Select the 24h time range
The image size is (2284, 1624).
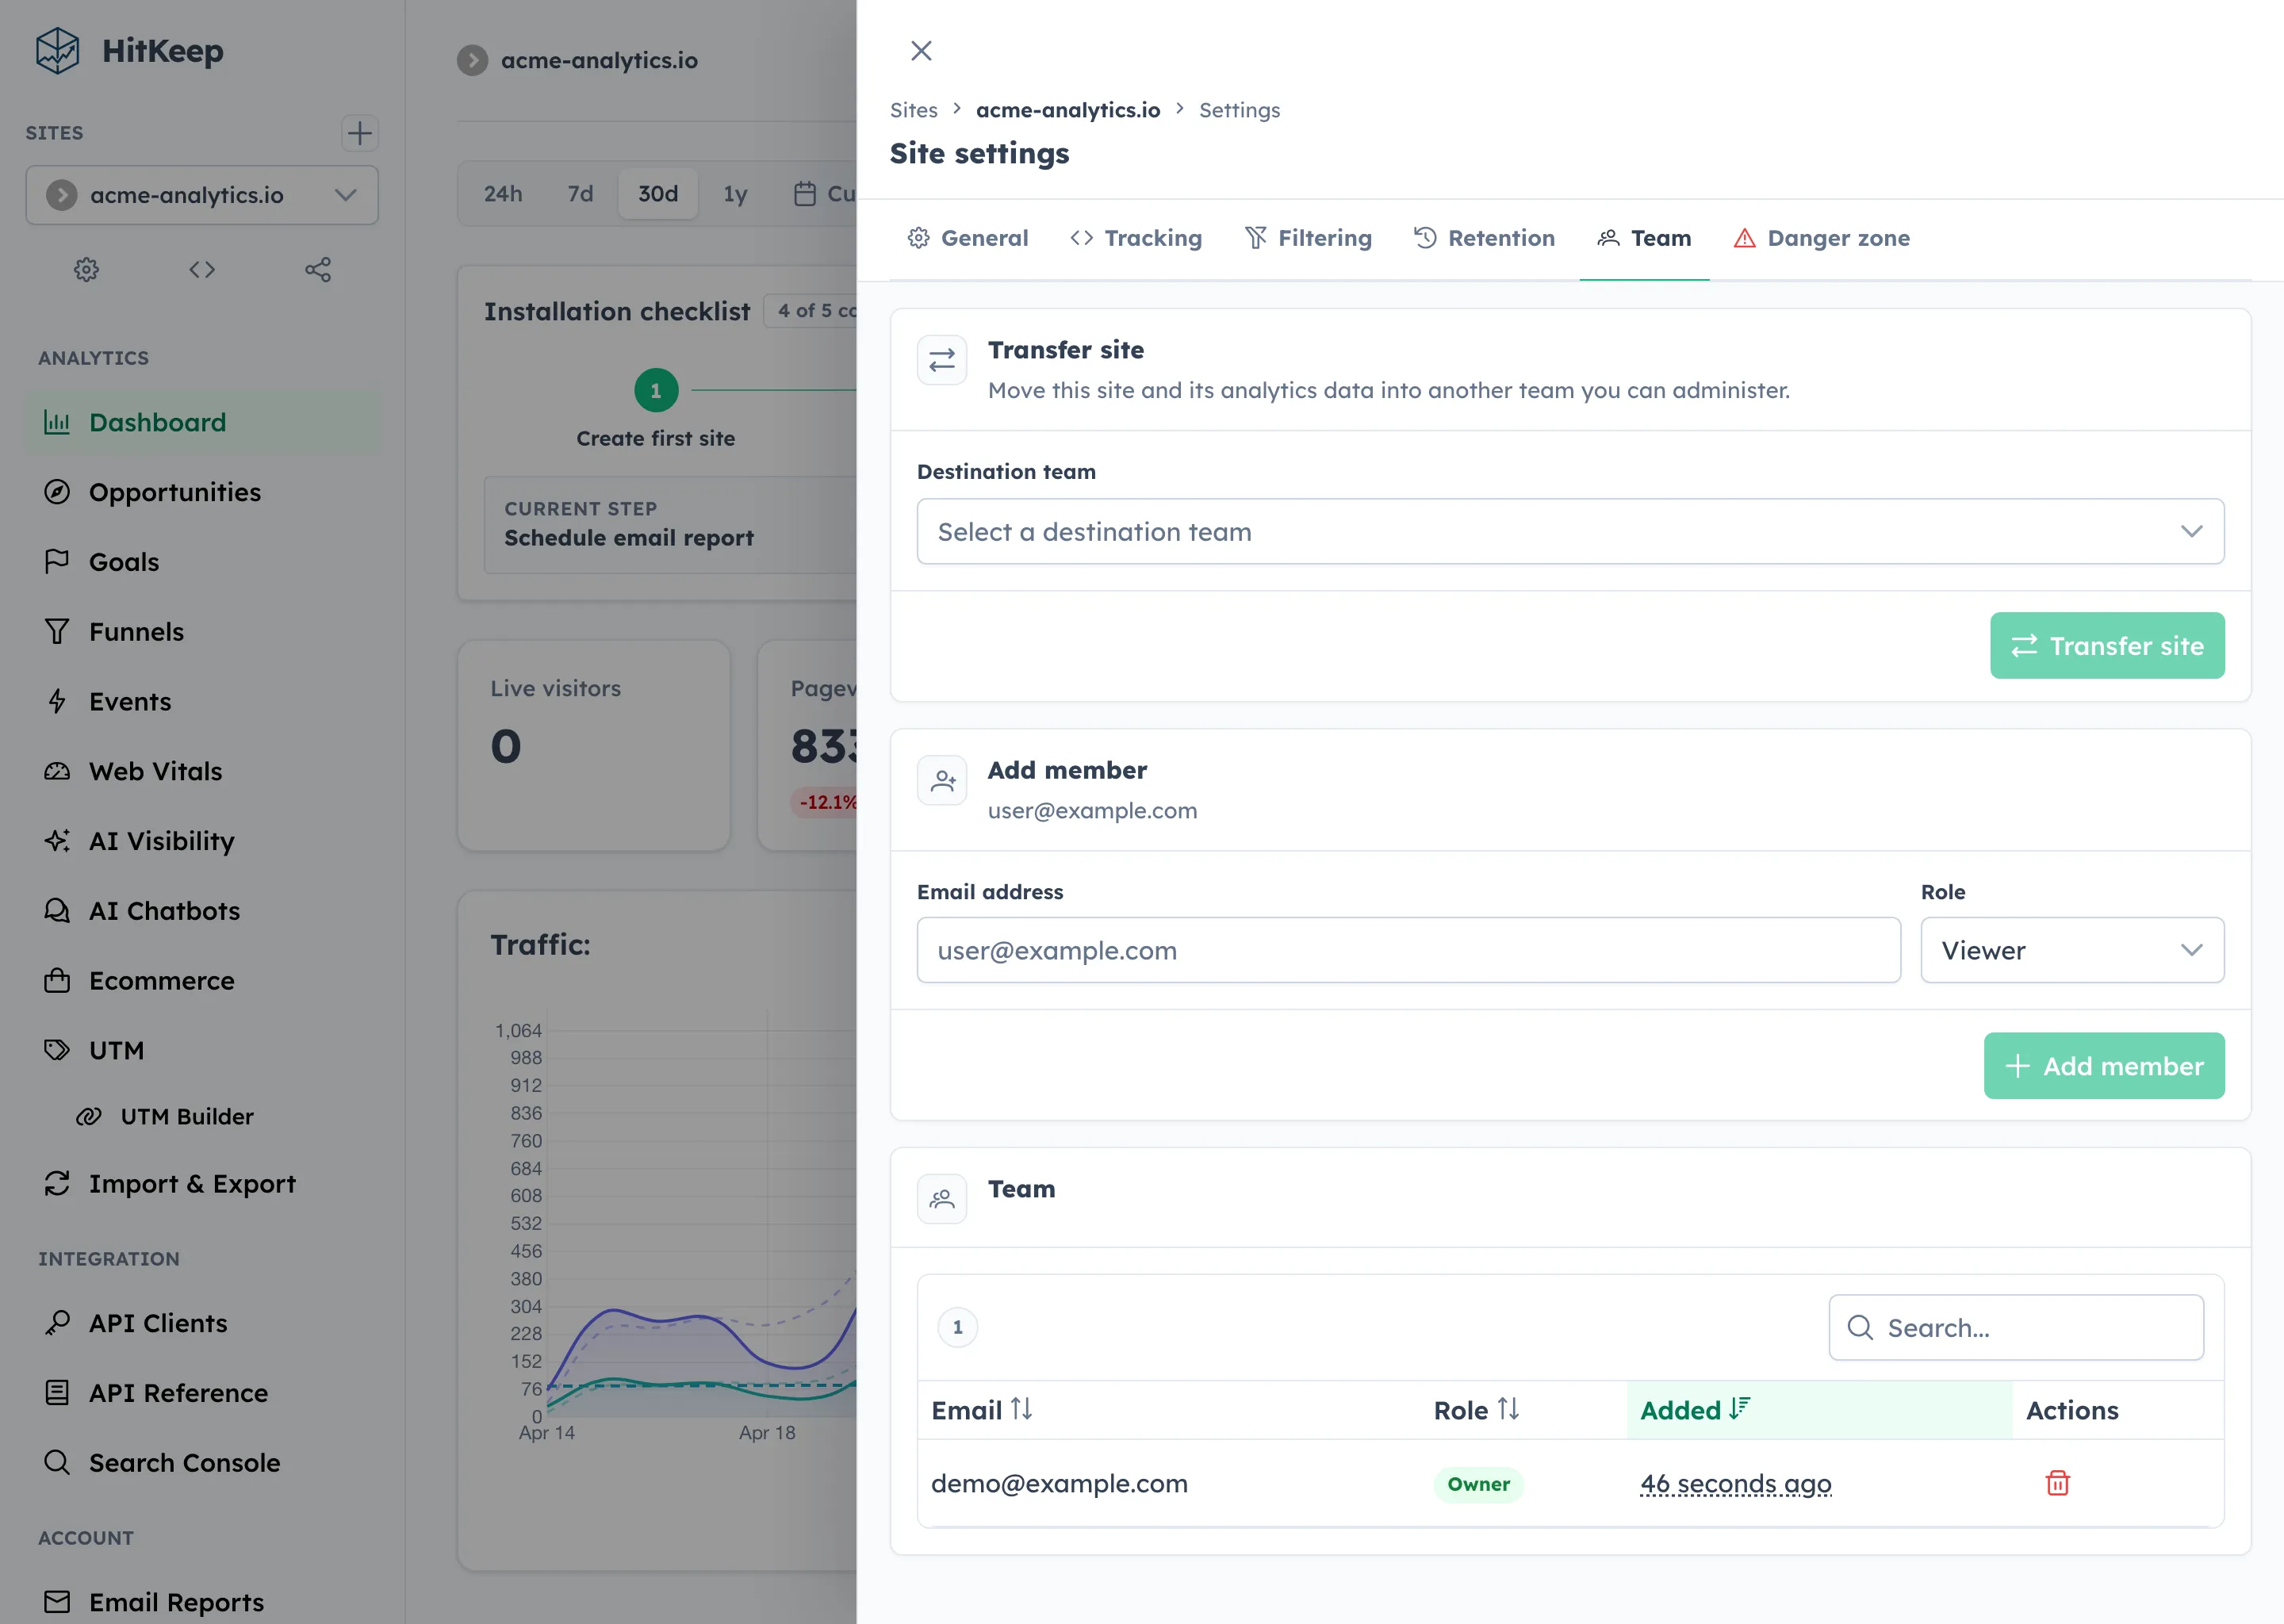[503, 194]
